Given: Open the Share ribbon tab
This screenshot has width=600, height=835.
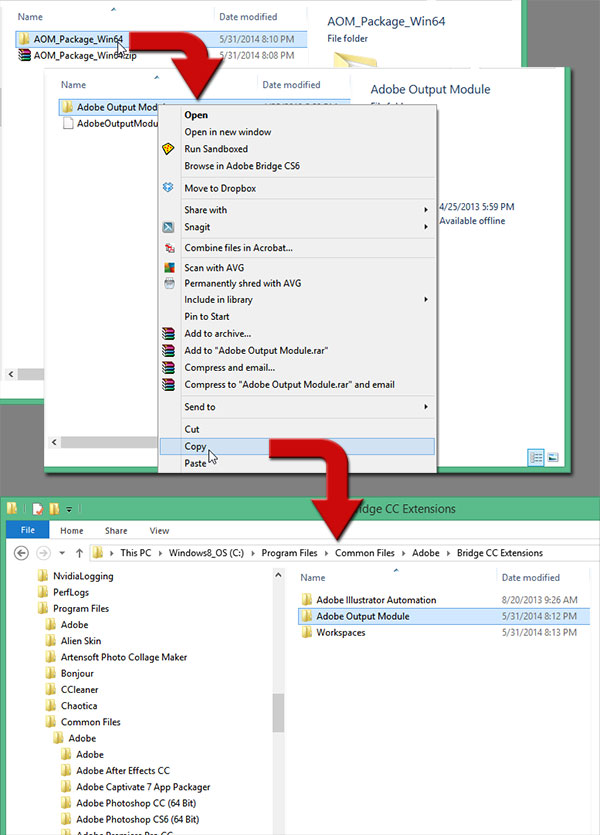Looking at the screenshot, I should (116, 531).
